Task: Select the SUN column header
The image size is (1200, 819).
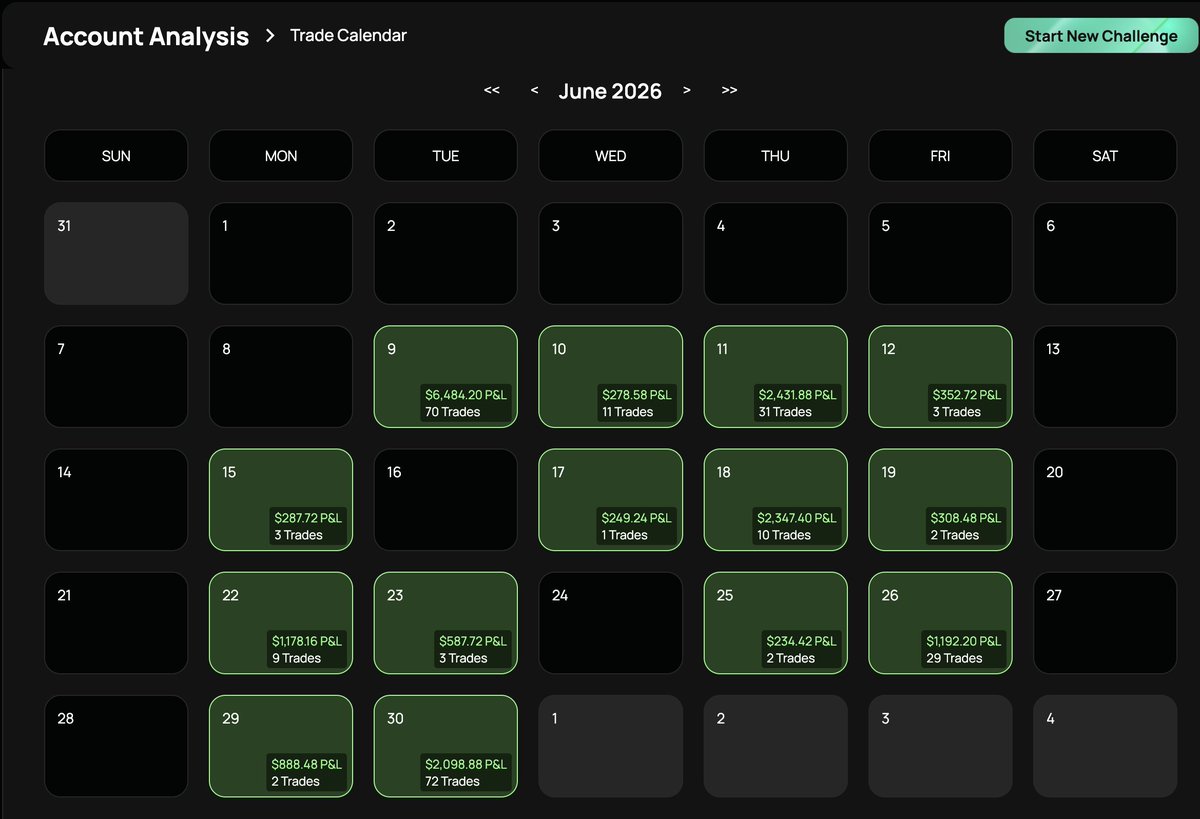Action: point(116,156)
